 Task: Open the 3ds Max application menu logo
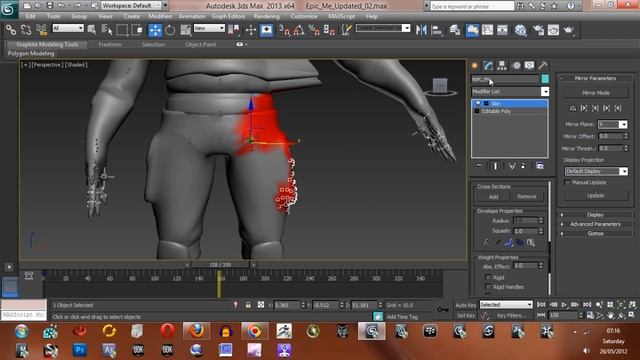[x=8, y=9]
